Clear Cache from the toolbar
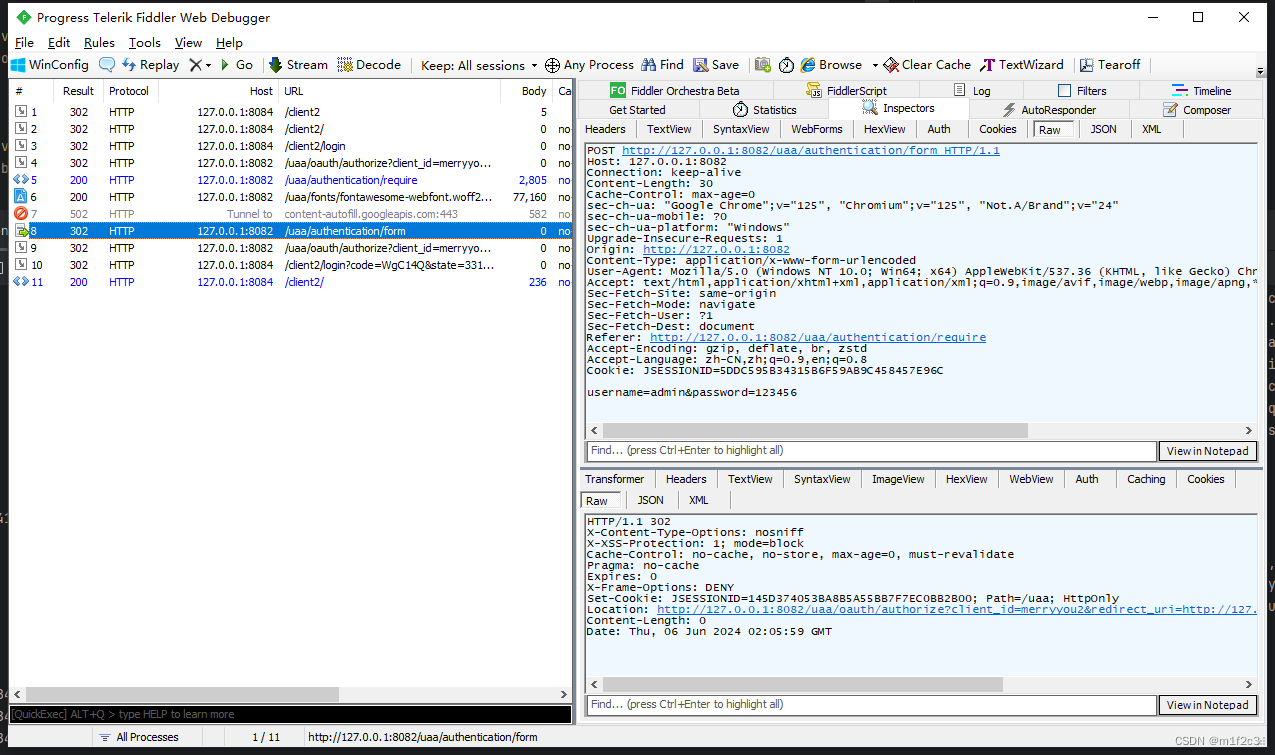Viewport: 1275px width, 755px height. coord(927,65)
